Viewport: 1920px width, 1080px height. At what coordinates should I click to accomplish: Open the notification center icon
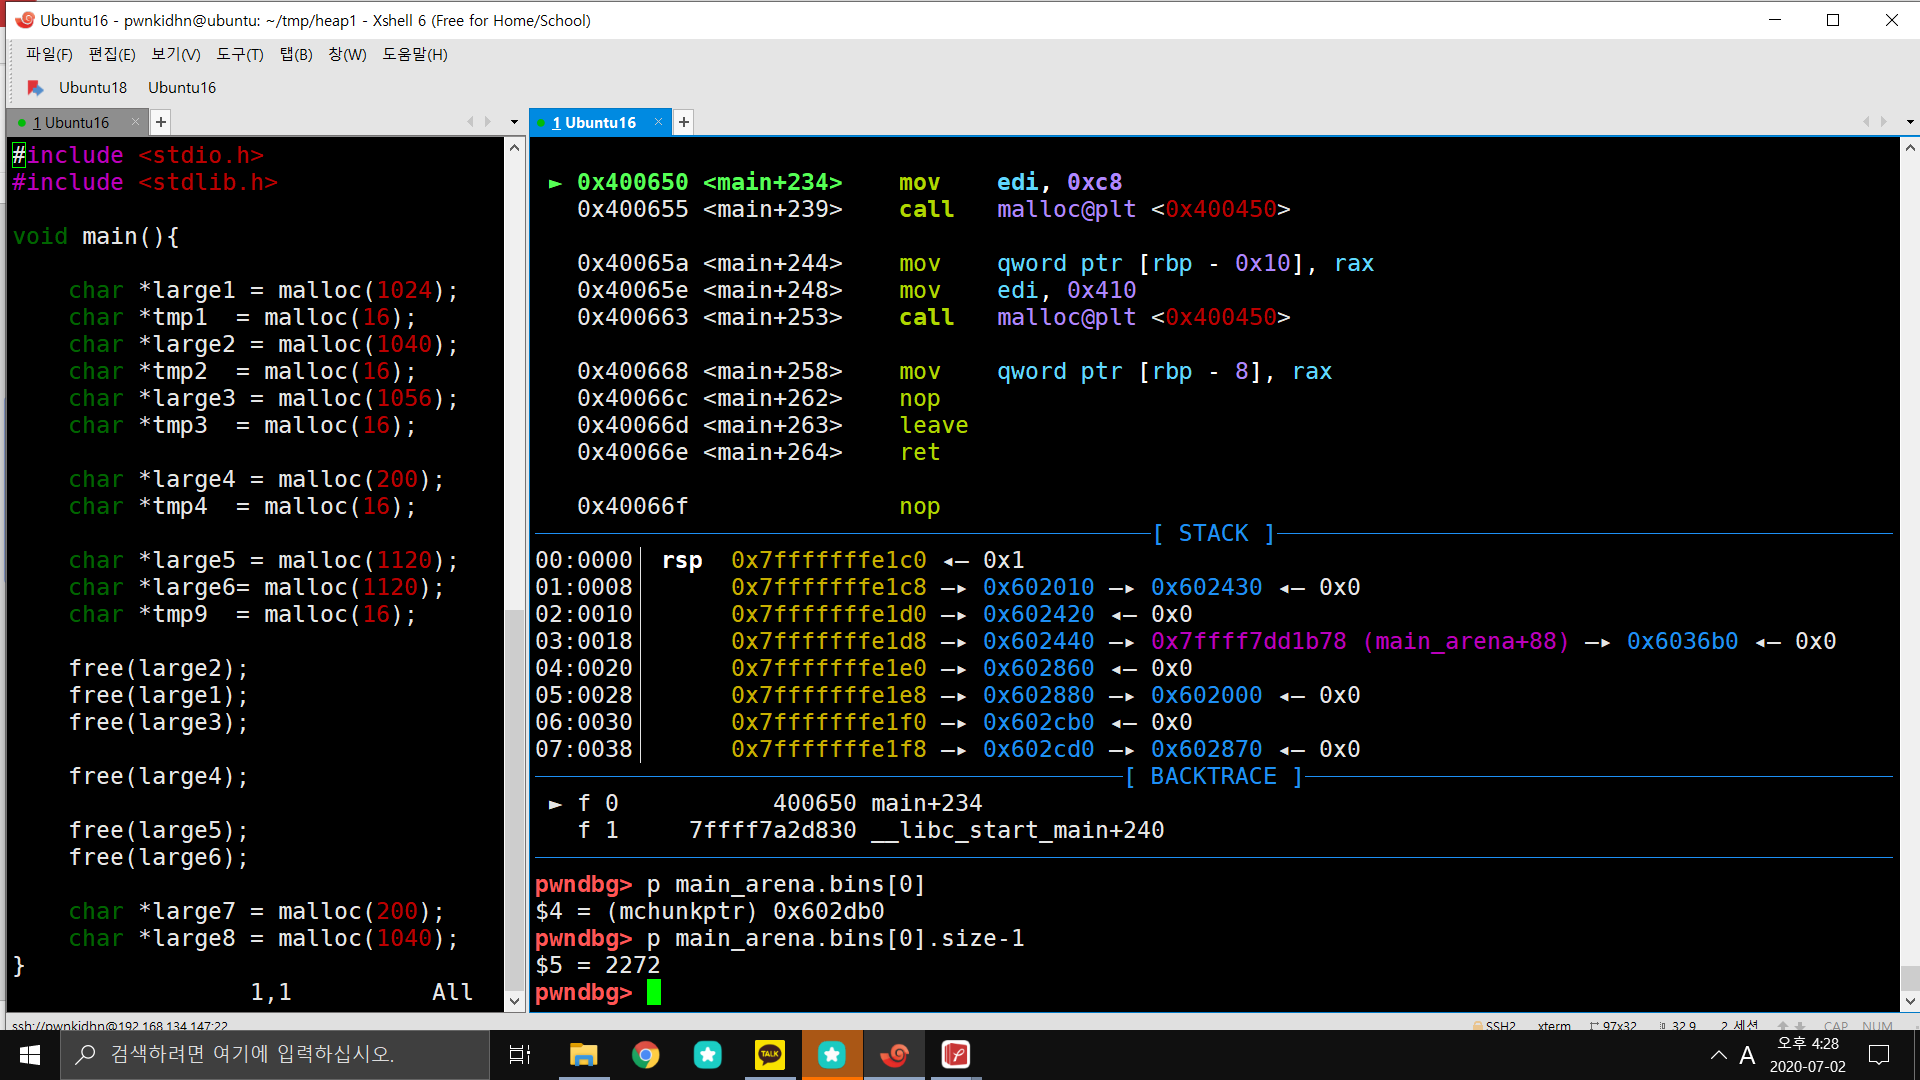point(1879,1054)
